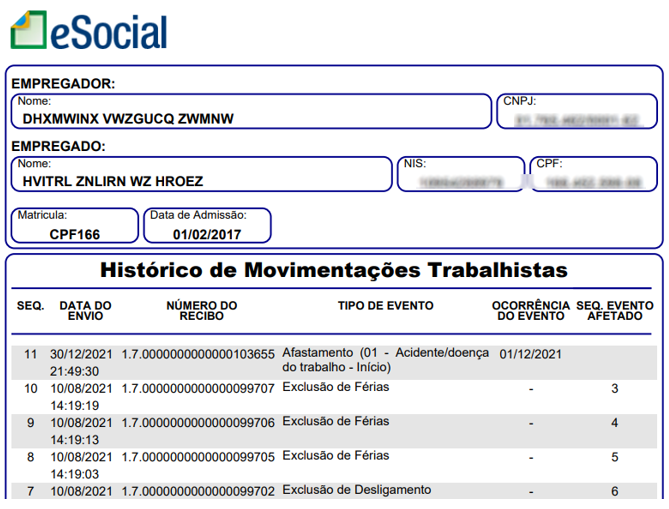Screen dimensions: 669x509
Task: Select sequence number 11 in the table
Action: [x=31, y=354]
